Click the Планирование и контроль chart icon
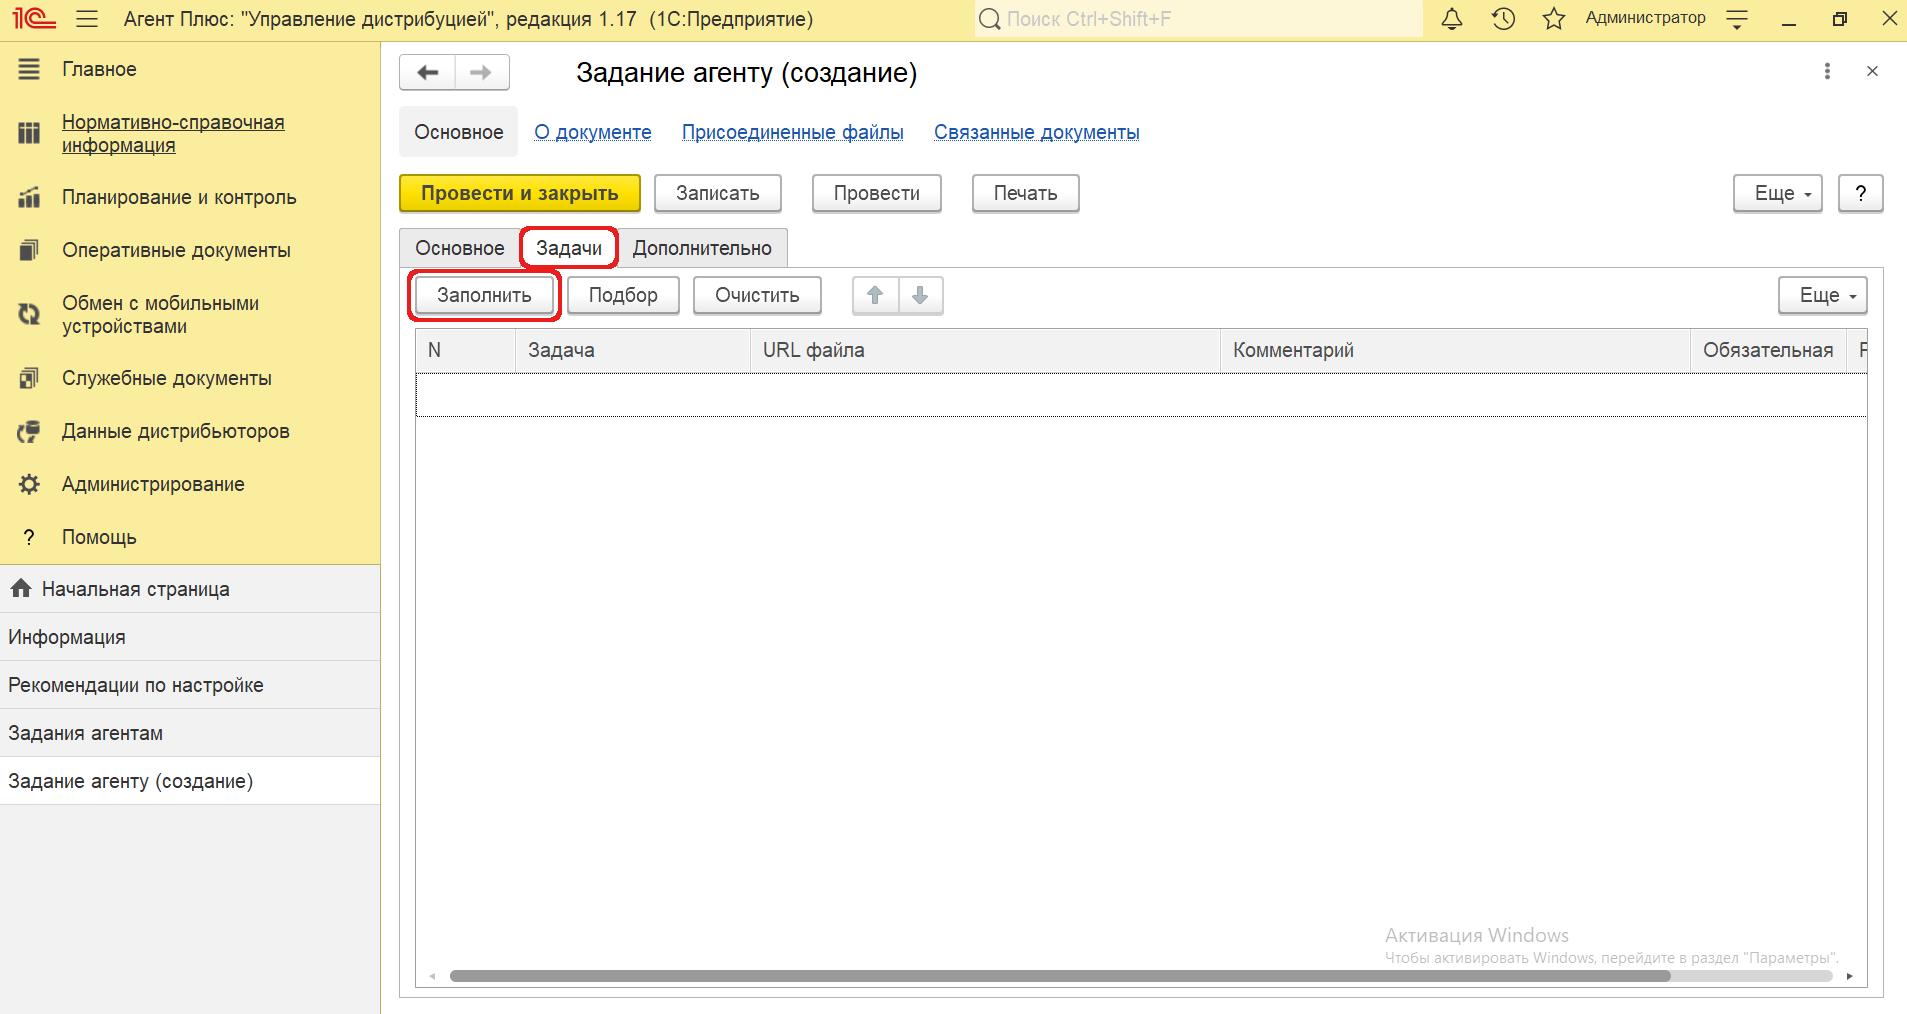This screenshot has width=1907, height=1014. tap(29, 197)
